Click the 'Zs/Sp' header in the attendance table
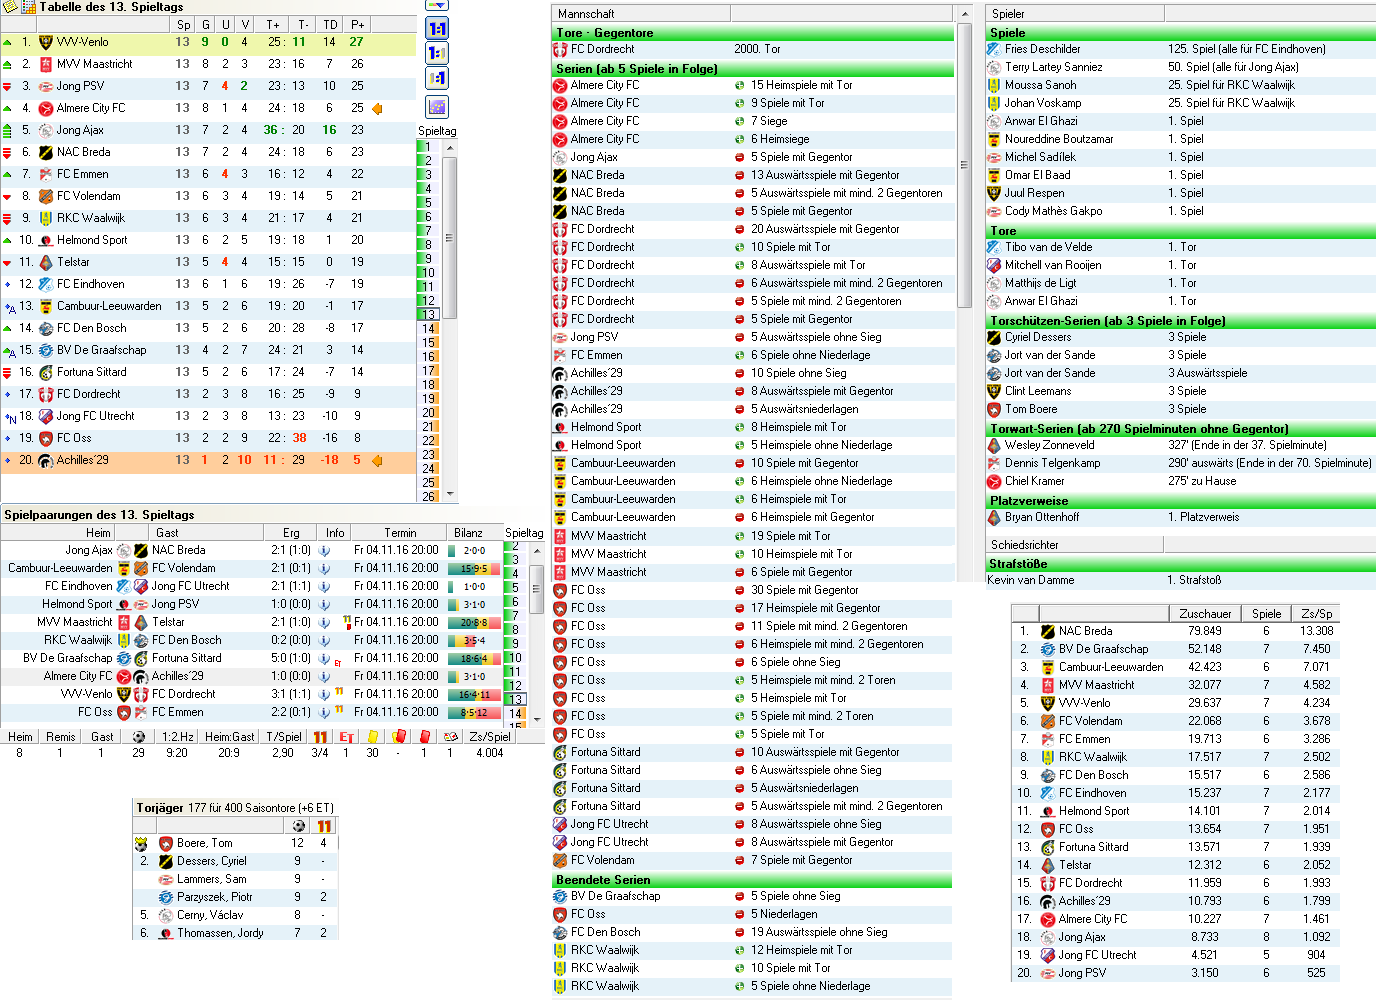 [x=1316, y=614]
